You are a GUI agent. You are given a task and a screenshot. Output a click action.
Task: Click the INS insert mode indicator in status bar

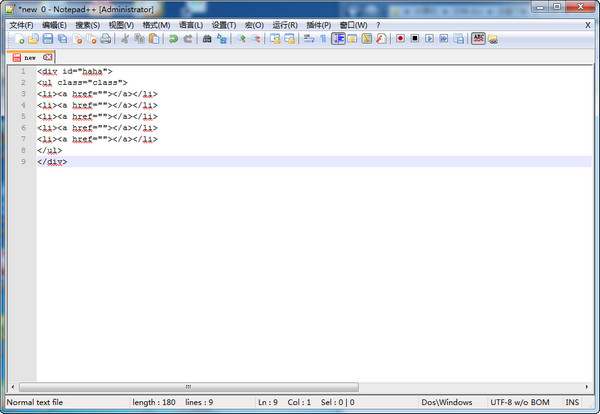click(573, 402)
